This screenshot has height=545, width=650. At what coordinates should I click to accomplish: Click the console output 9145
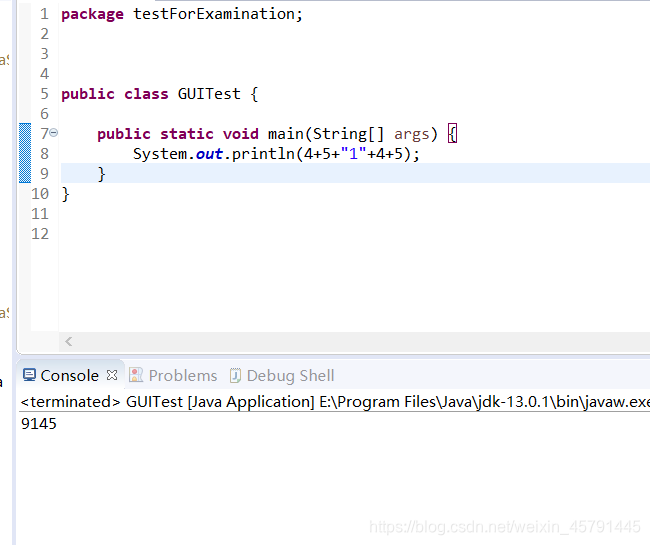tap(39, 424)
